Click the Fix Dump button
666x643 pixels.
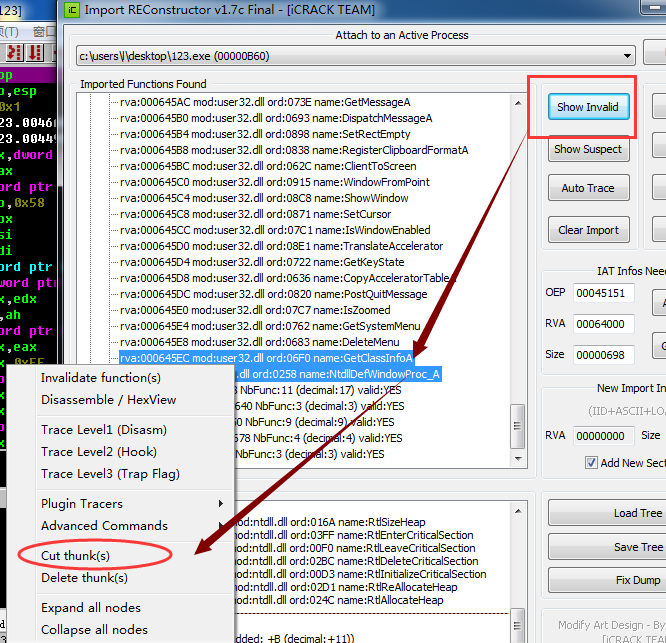(x=607, y=580)
